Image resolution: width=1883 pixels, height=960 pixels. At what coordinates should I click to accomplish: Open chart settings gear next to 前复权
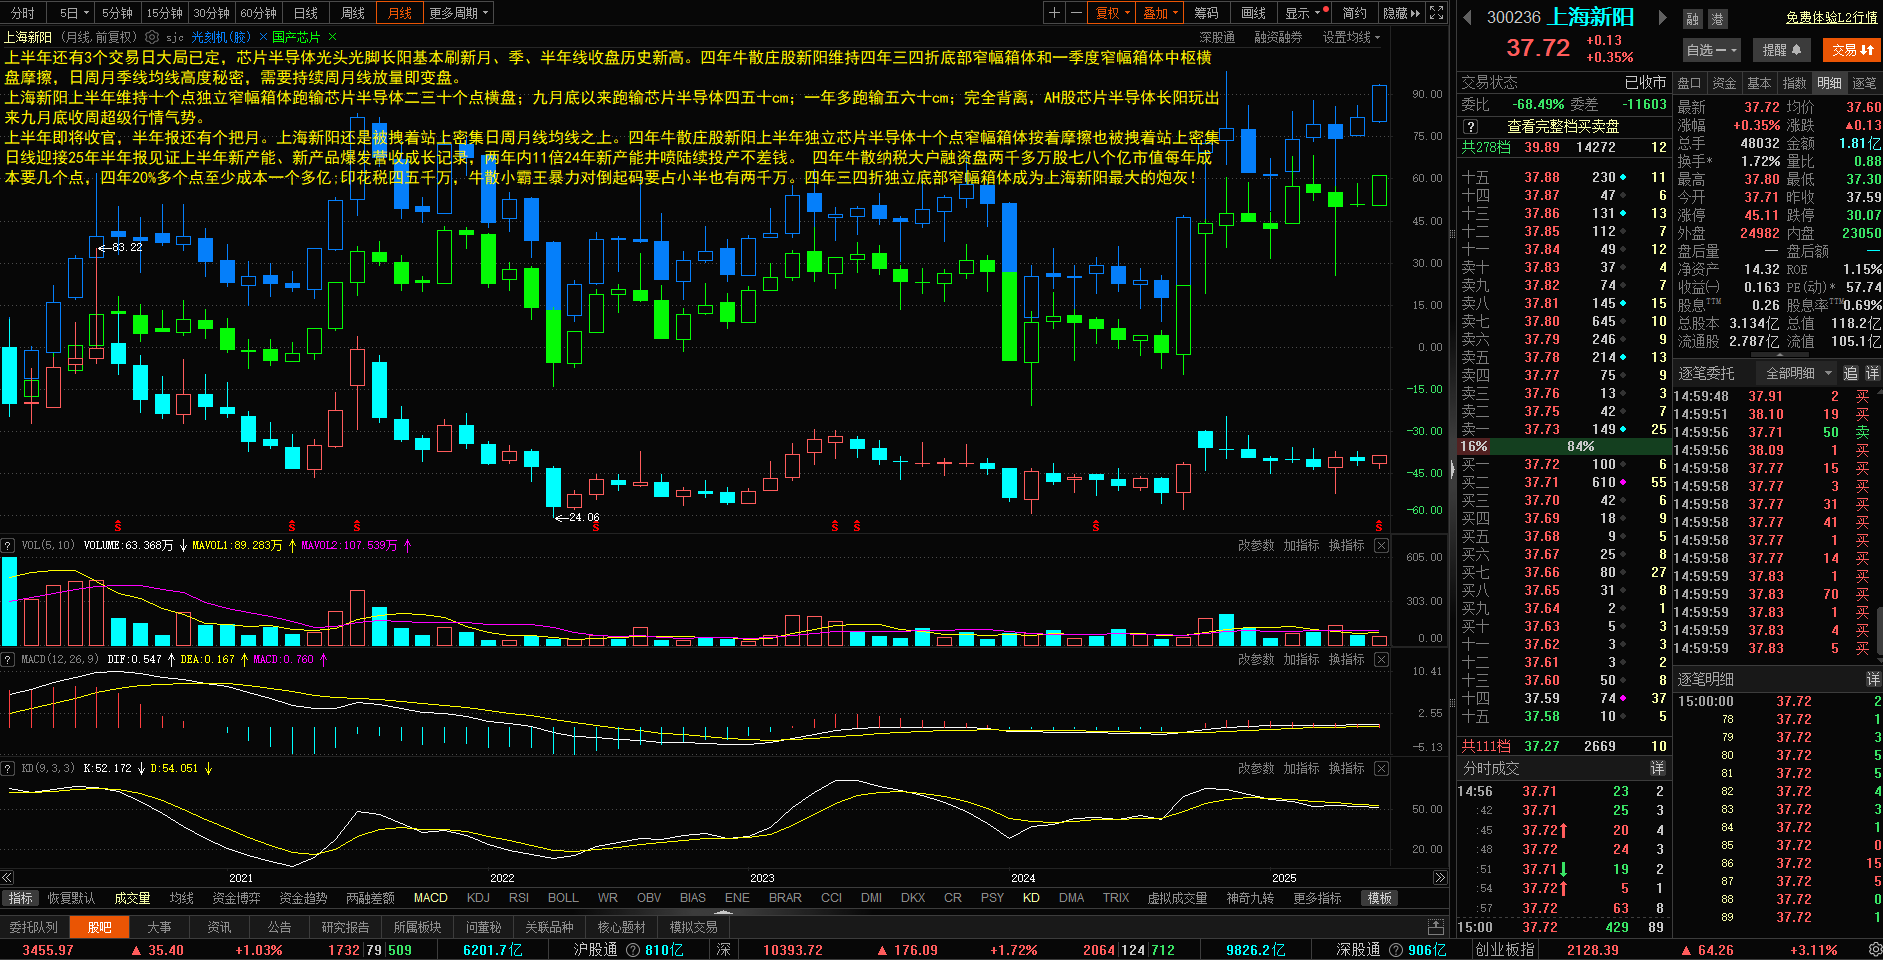[152, 37]
